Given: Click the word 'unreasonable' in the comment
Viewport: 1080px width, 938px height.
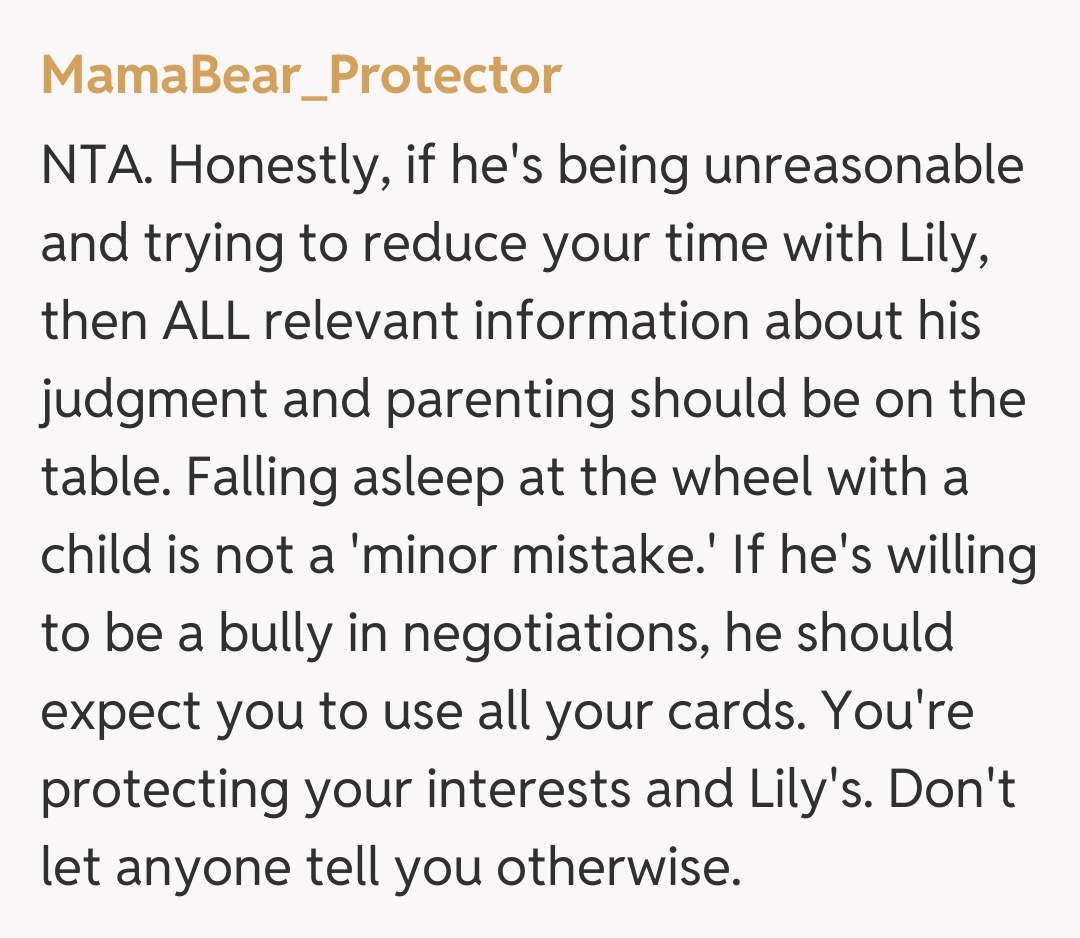Looking at the screenshot, I should [863, 166].
